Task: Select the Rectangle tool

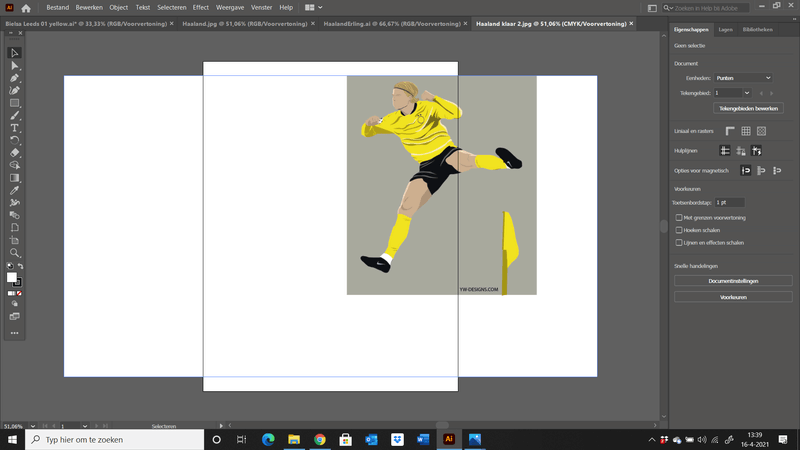Action: (14, 103)
